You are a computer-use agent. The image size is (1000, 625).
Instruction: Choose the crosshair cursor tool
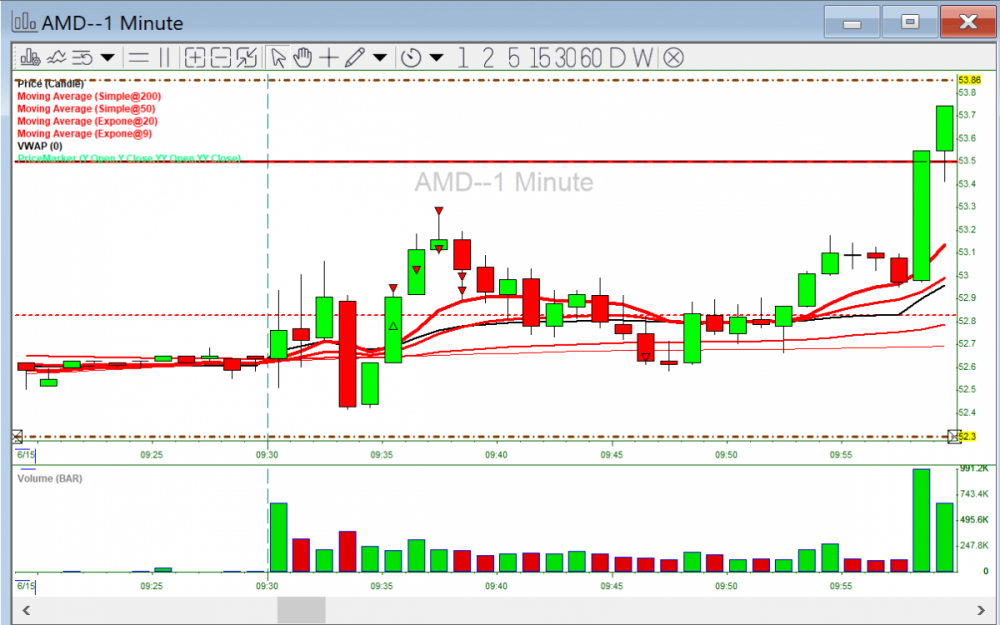[x=328, y=57]
